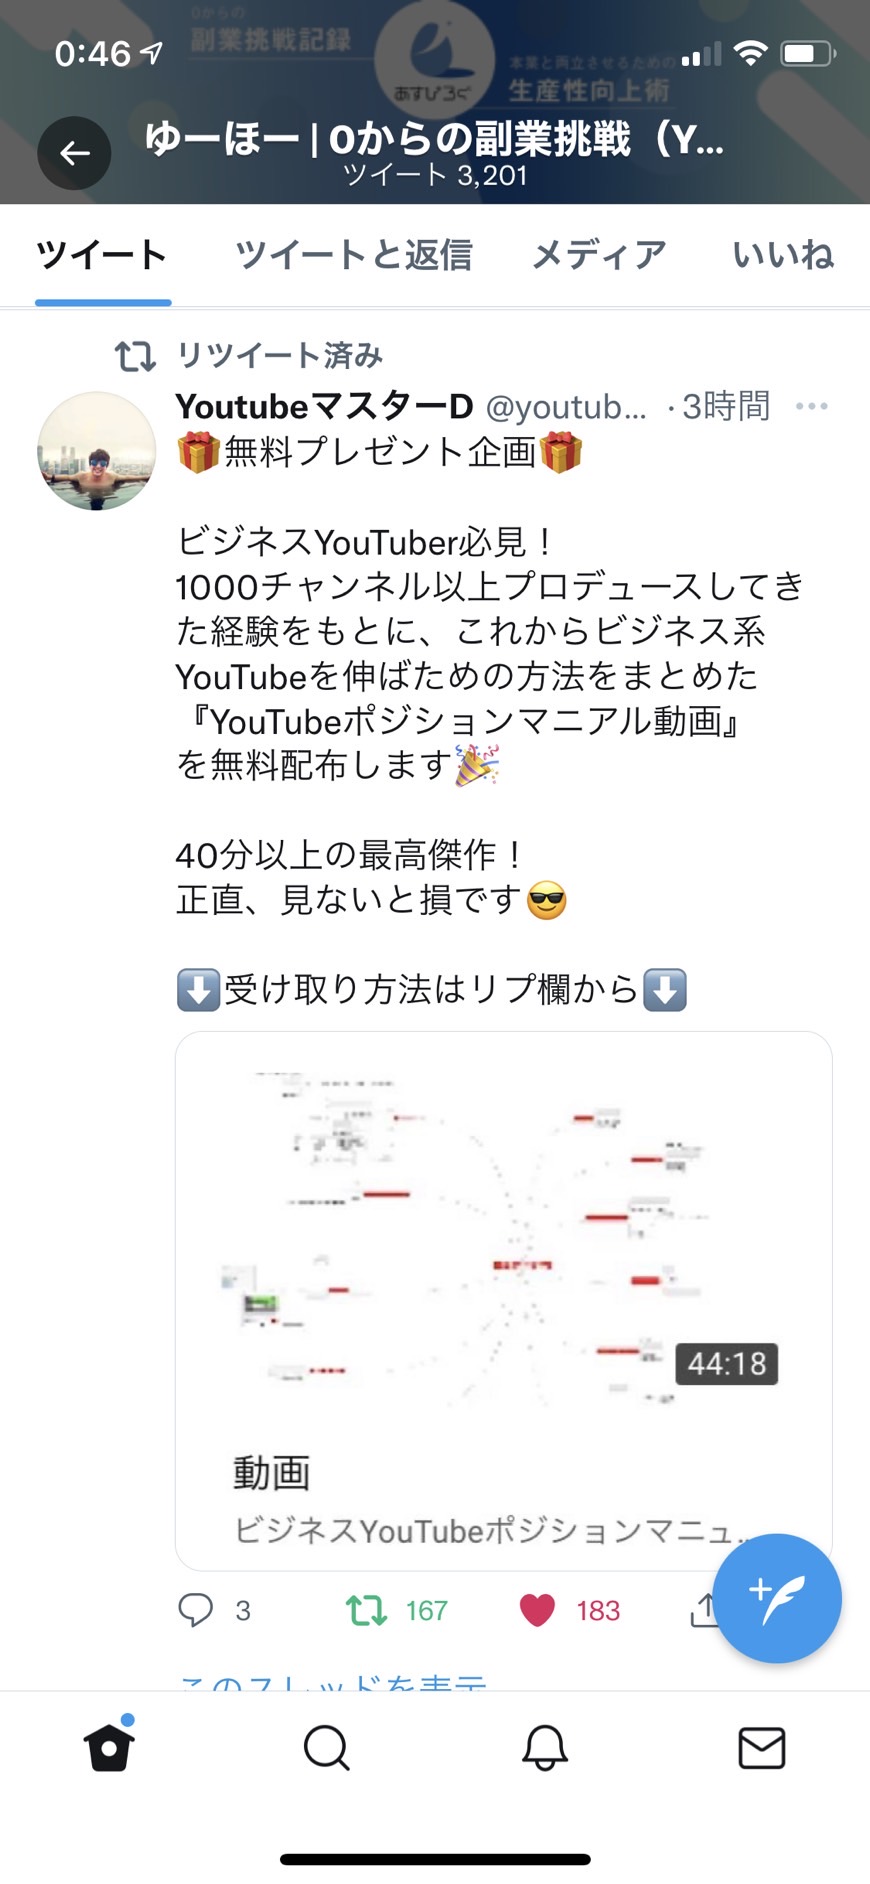870x1884 pixels.
Task: Tap the back arrow button
Action: pos(74,153)
